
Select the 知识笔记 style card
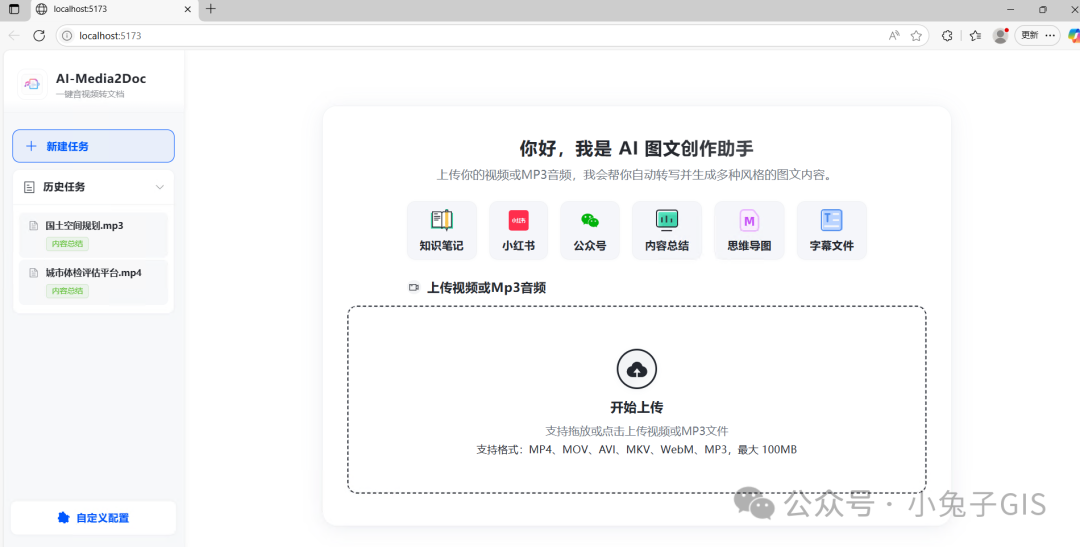click(x=442, y=231)
